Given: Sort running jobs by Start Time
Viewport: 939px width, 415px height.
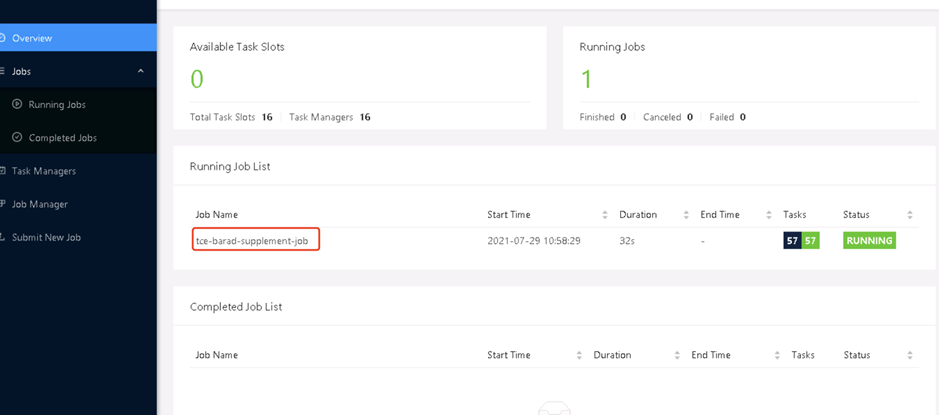Looking at the screenshot, I should [x=605, y=214].
